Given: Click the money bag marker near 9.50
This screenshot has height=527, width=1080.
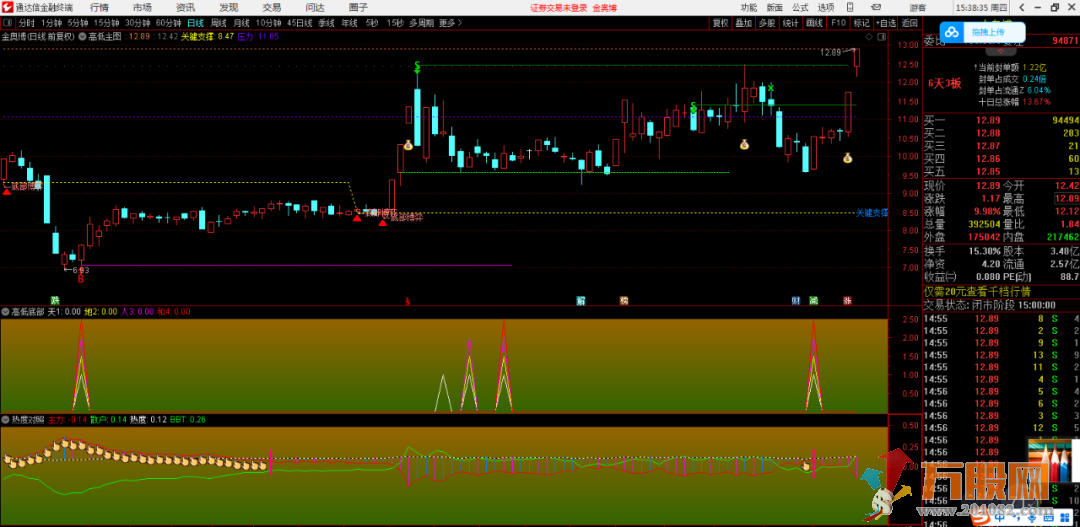Looking at the screenshot, I should 848,158.
